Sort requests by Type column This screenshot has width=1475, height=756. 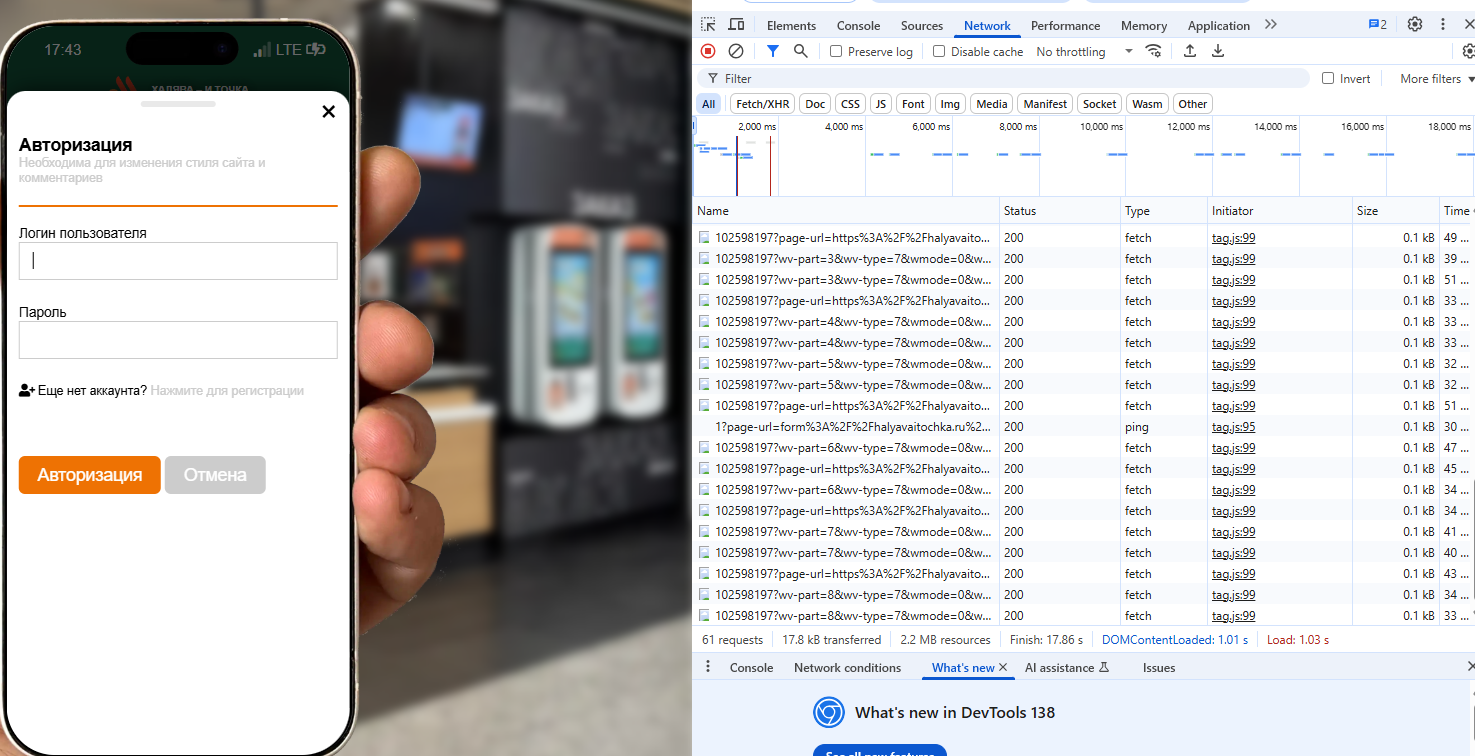pos(1164,211)
